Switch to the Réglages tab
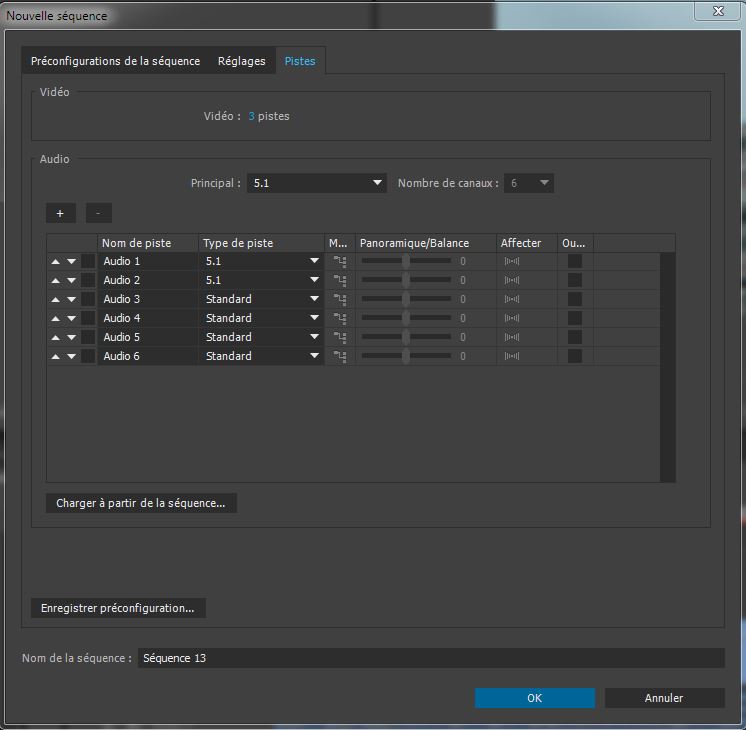The width and height of the screenshot is (746, 730). pyautogui.click(x=242, y=61)
